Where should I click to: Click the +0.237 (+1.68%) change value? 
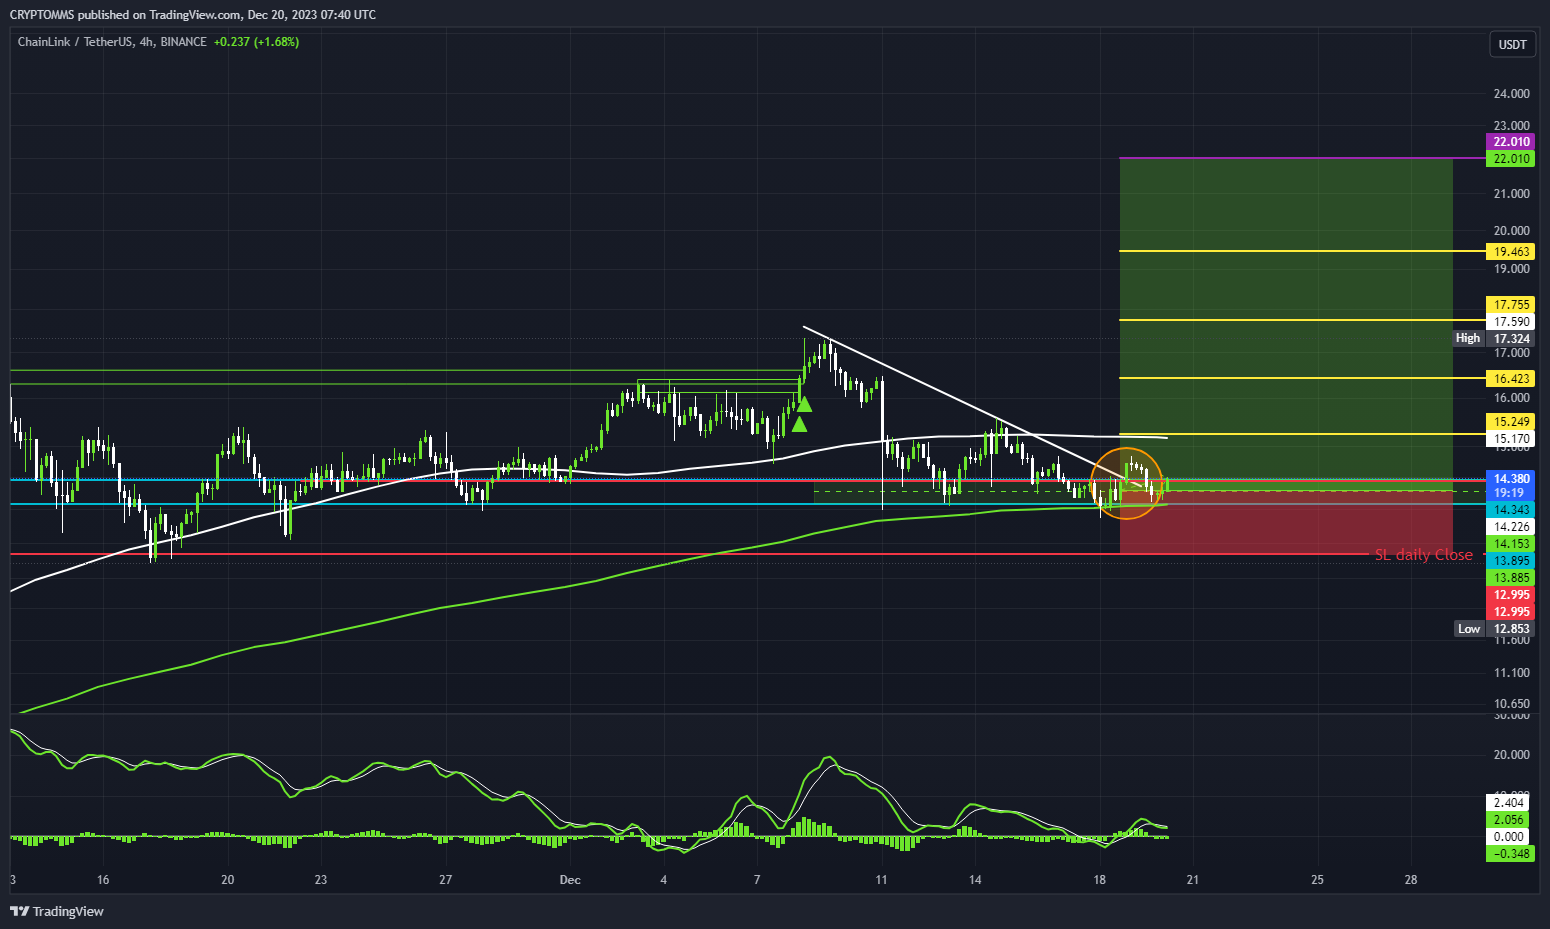coord(256,42)
